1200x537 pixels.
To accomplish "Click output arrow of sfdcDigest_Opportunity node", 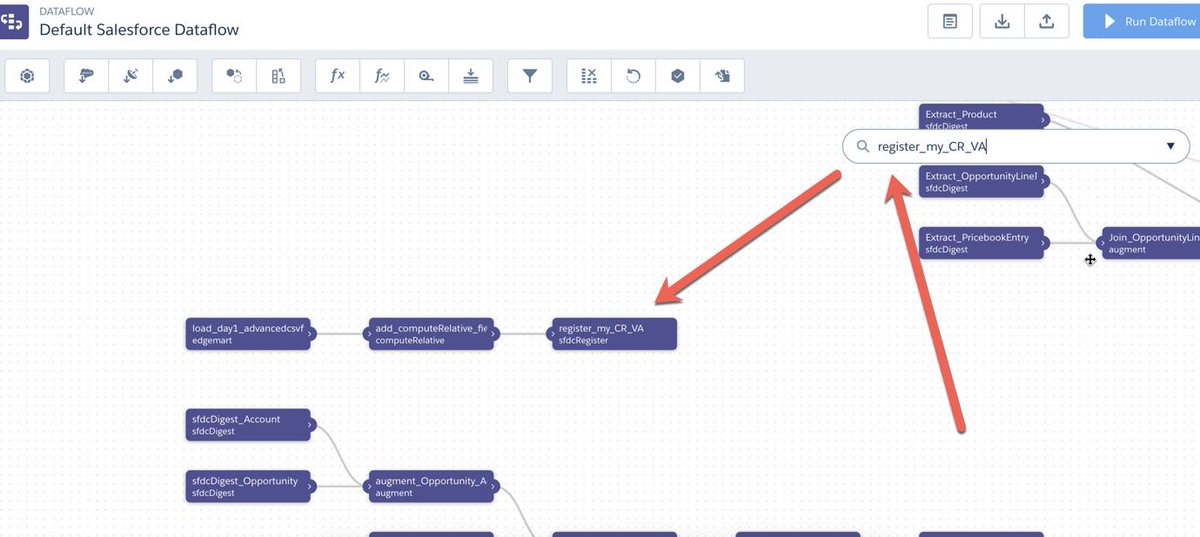I will coord(311,486).
